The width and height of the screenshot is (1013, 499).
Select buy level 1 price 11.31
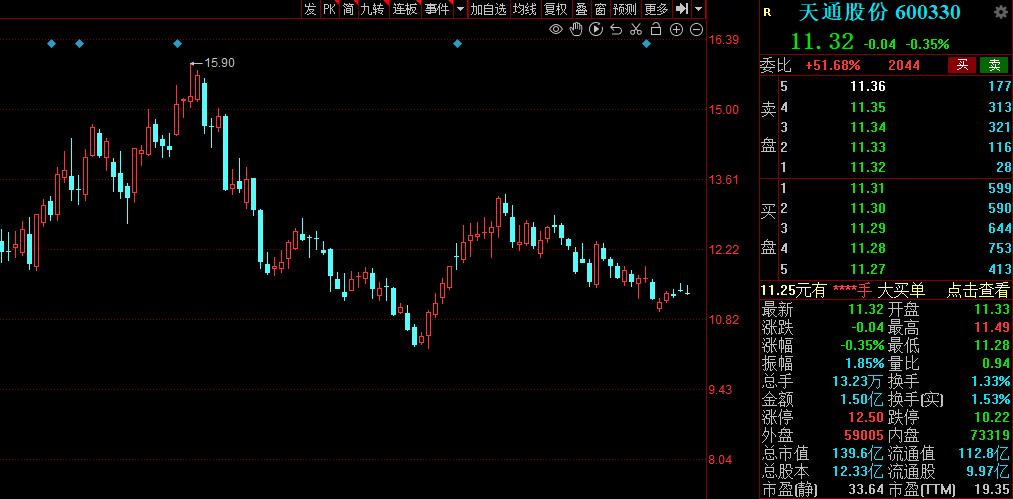[x=868, y=188]
